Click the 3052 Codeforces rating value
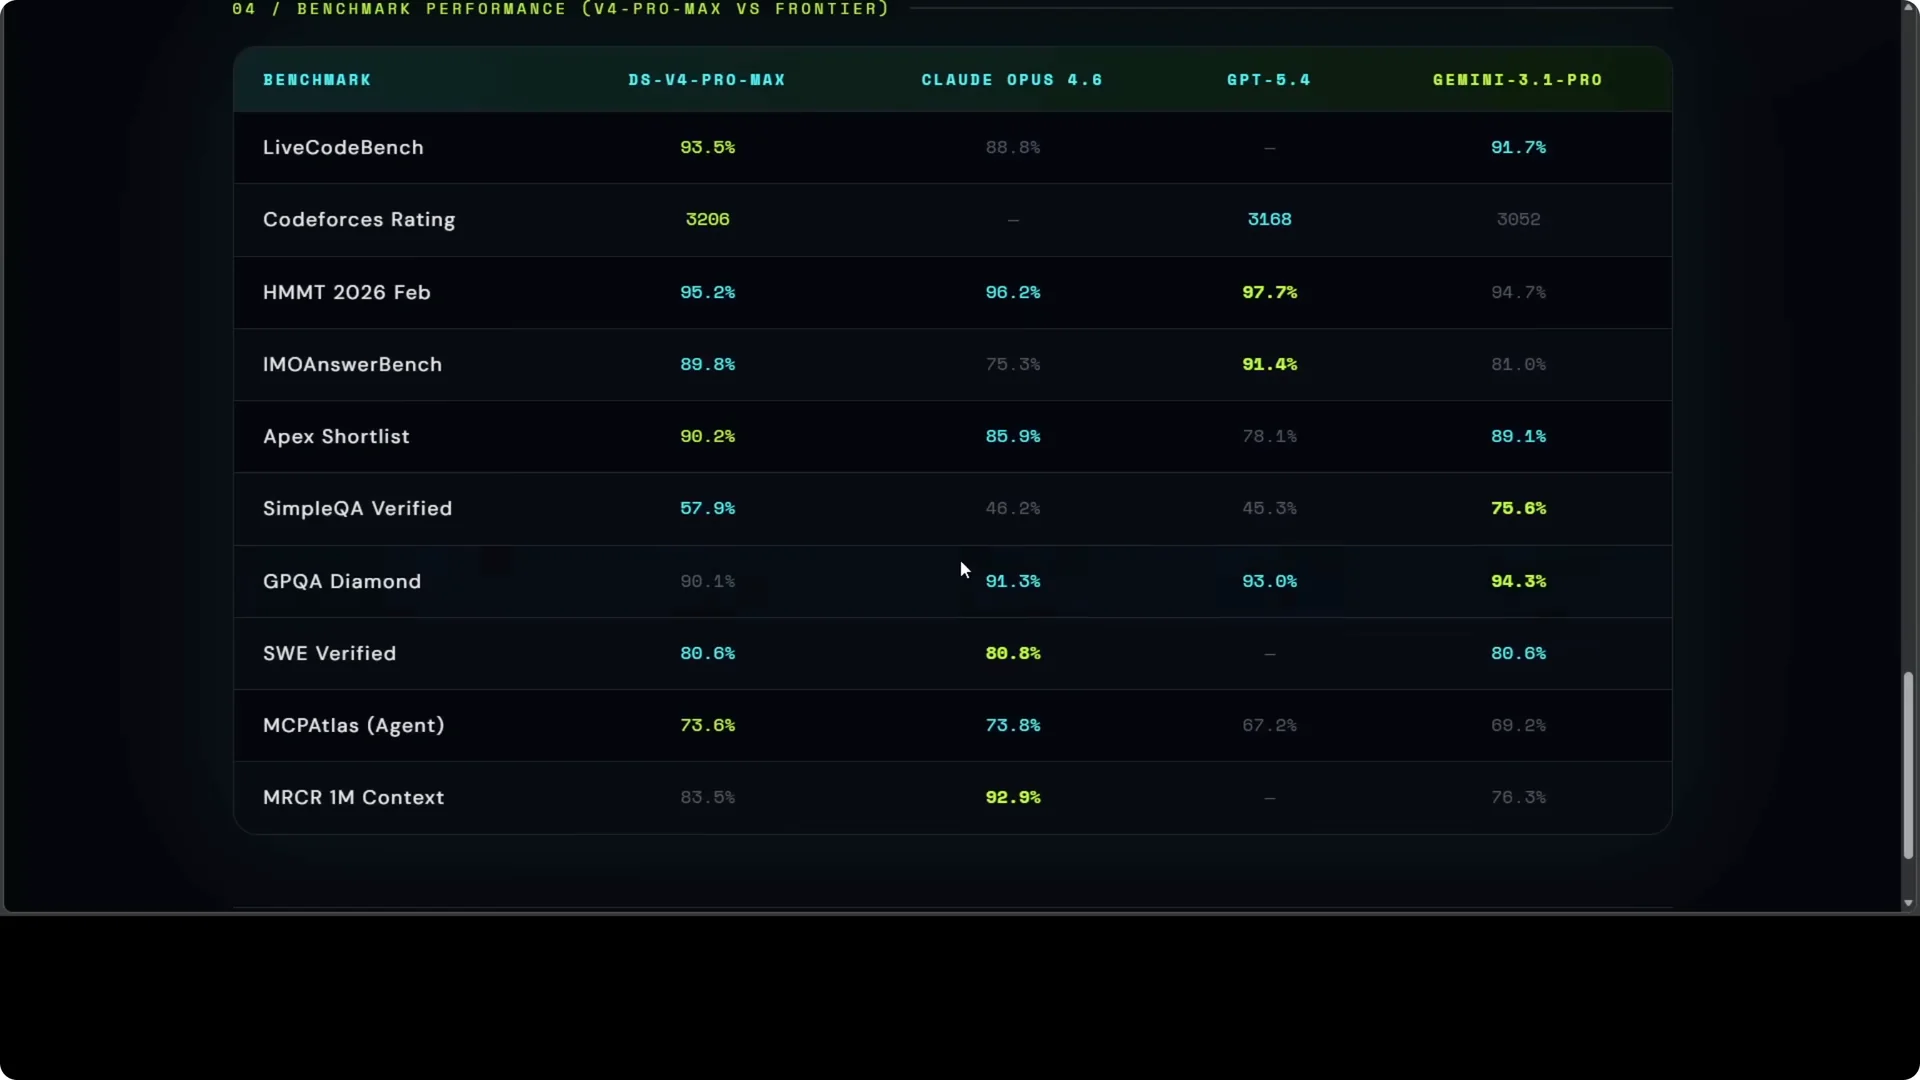 (x=1518, y=219)
